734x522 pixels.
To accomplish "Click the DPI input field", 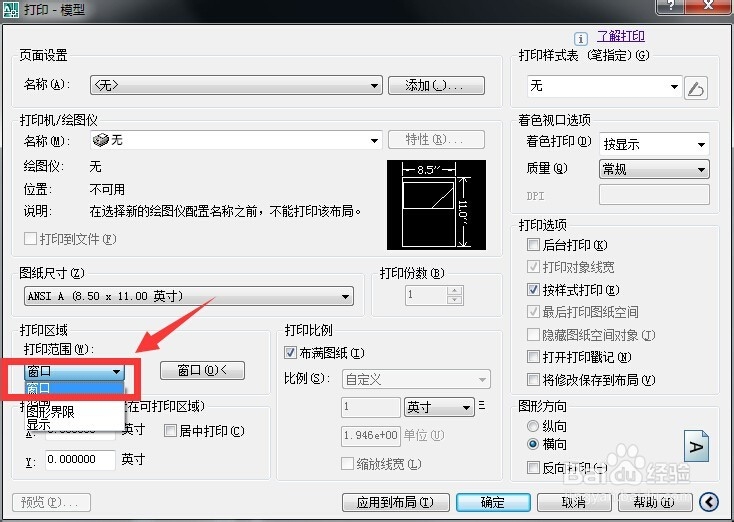I will 654,194.
